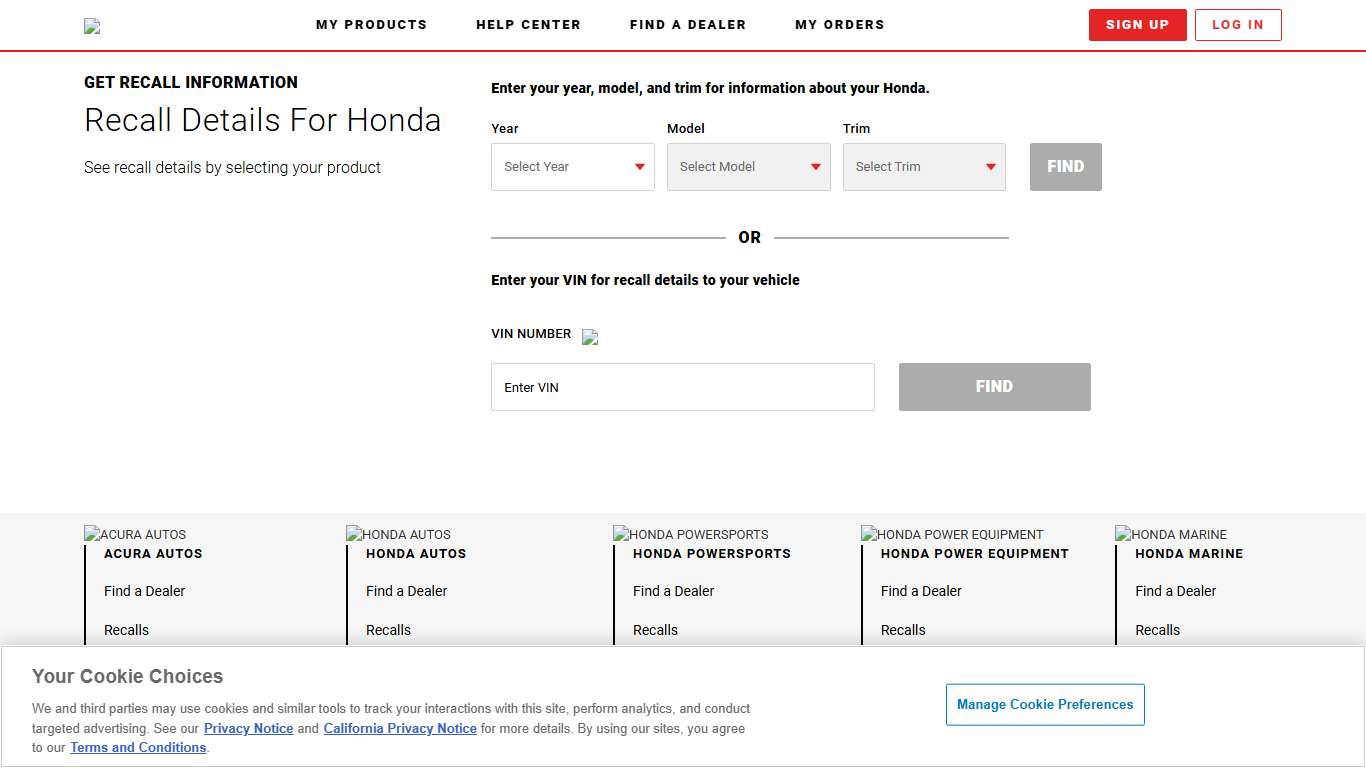Focus the Enter VIN text field
This screenshot has width=1366, height=768.
tap(682, 387)
